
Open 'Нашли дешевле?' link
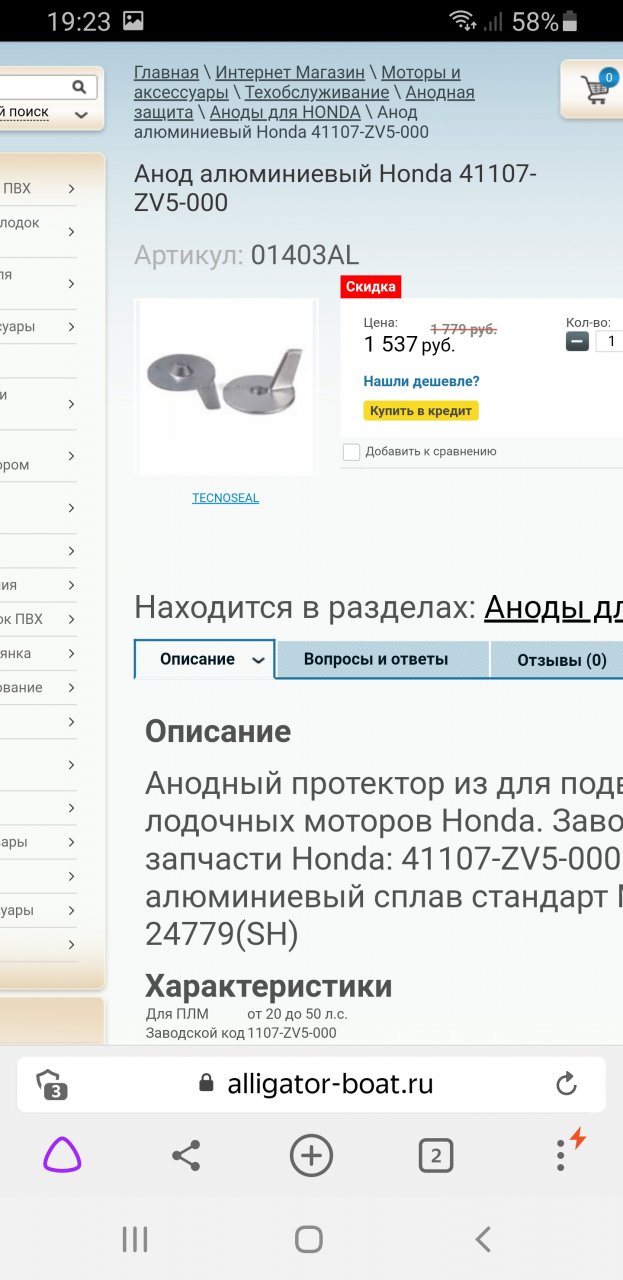coord(421,381)
